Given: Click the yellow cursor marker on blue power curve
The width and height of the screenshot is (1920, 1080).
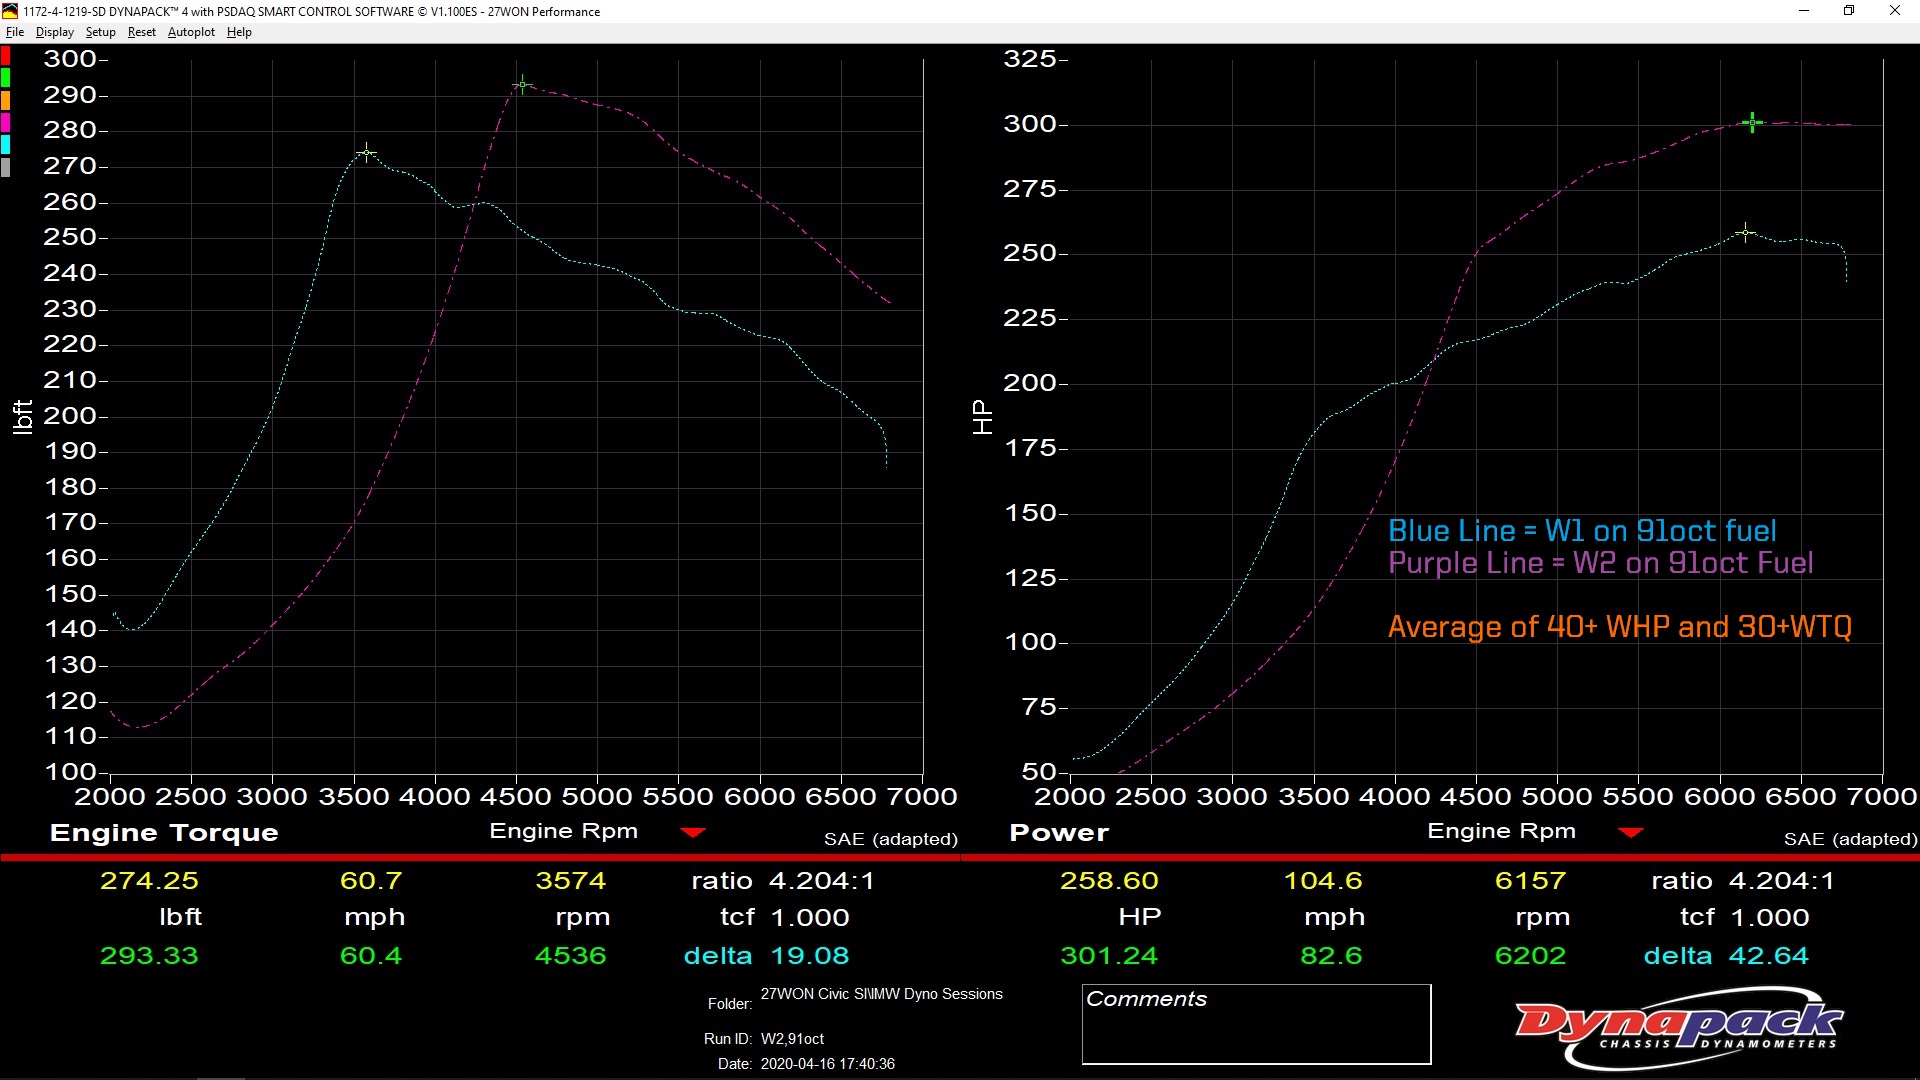Looking at the screenshot, I should click(1745, 233).
